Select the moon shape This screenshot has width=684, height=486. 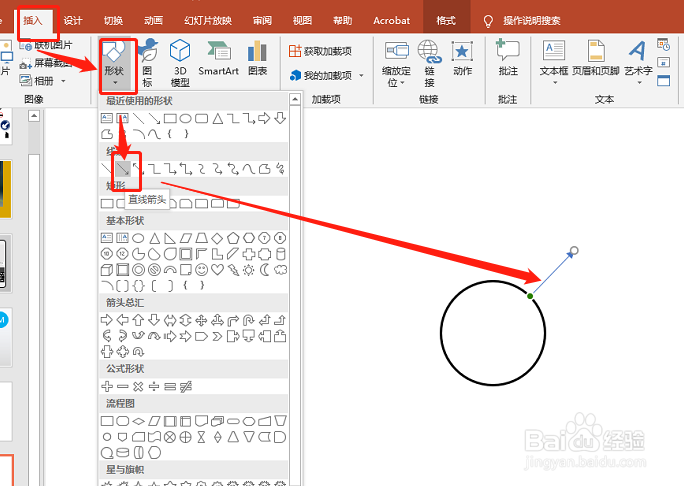[x=264, y=270]
